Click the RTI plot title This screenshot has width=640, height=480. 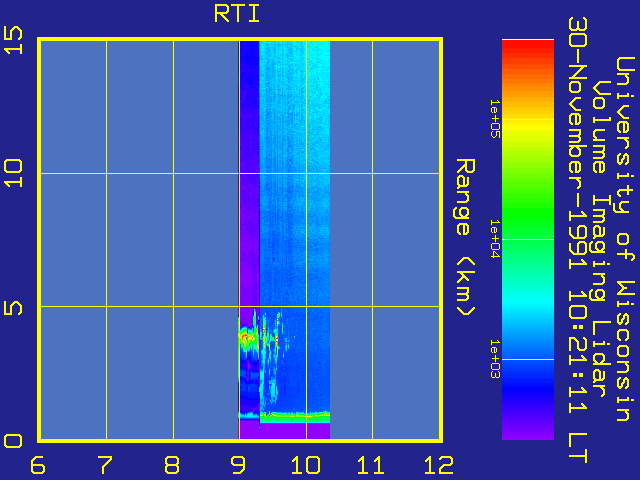pos(237,14)
